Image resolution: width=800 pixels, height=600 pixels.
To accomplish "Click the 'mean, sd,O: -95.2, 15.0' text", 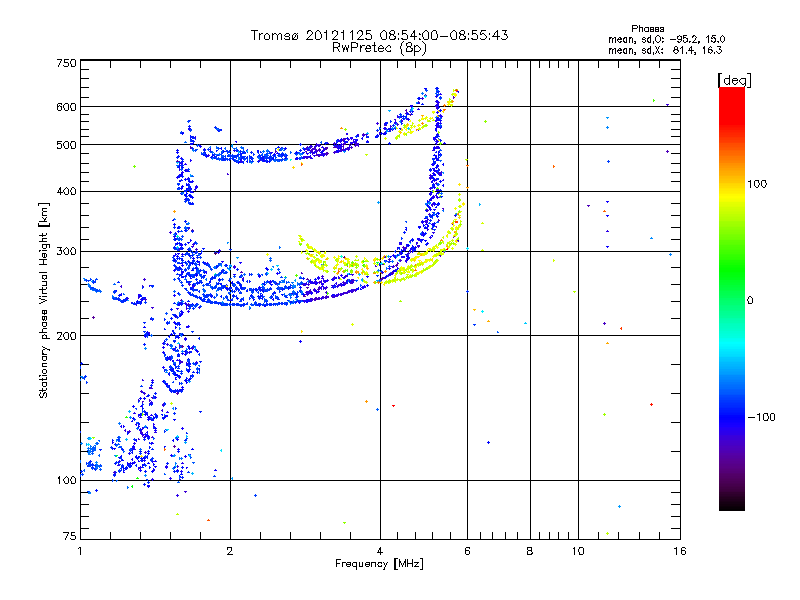I will tap(666, 39).
